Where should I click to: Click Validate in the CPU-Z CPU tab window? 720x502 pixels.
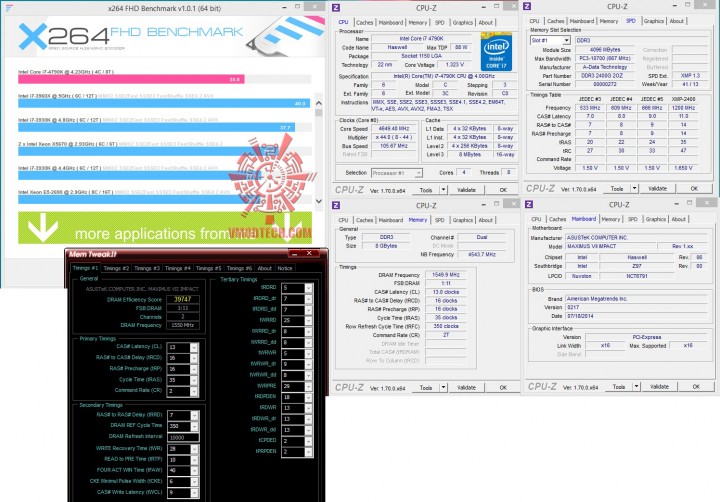coord(466,190)
